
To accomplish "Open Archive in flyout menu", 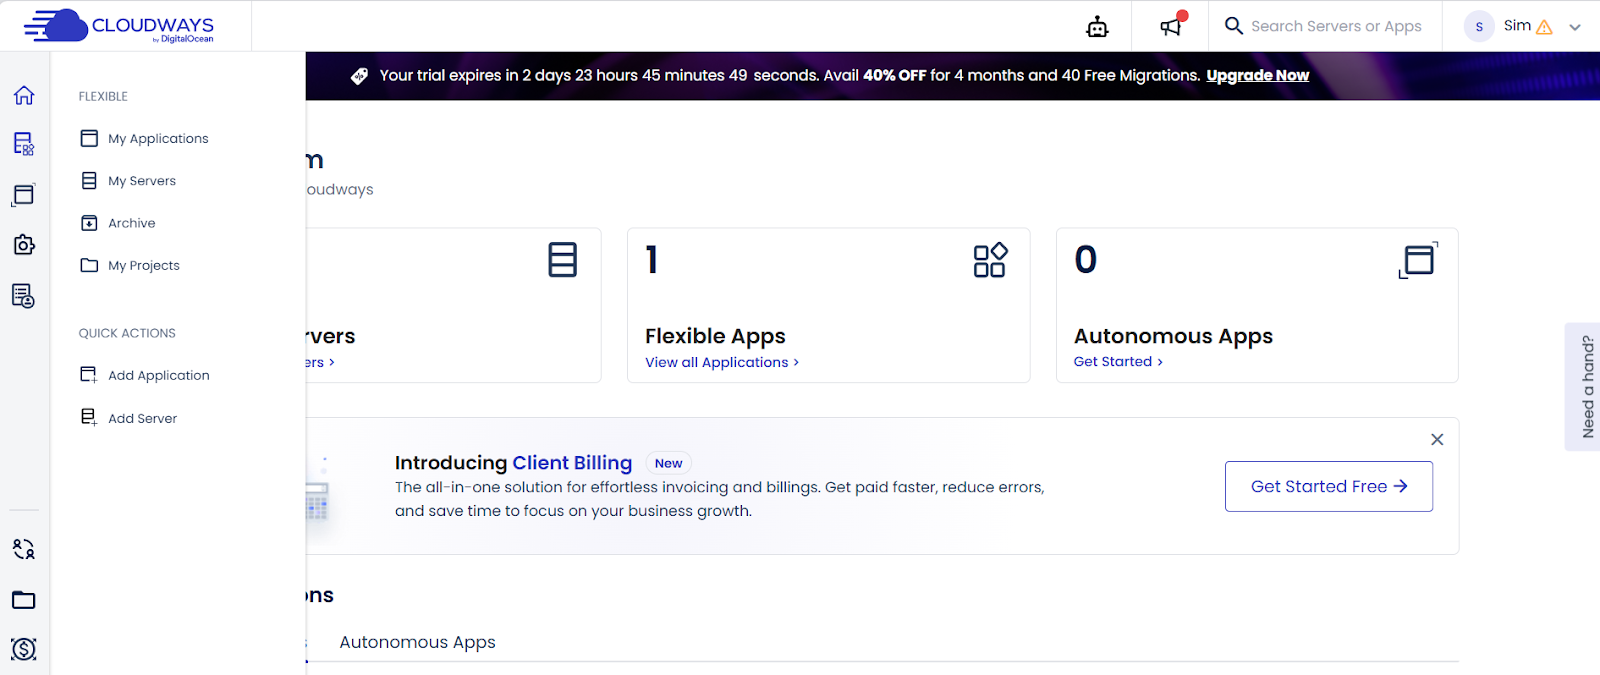I will pos(118,223).
